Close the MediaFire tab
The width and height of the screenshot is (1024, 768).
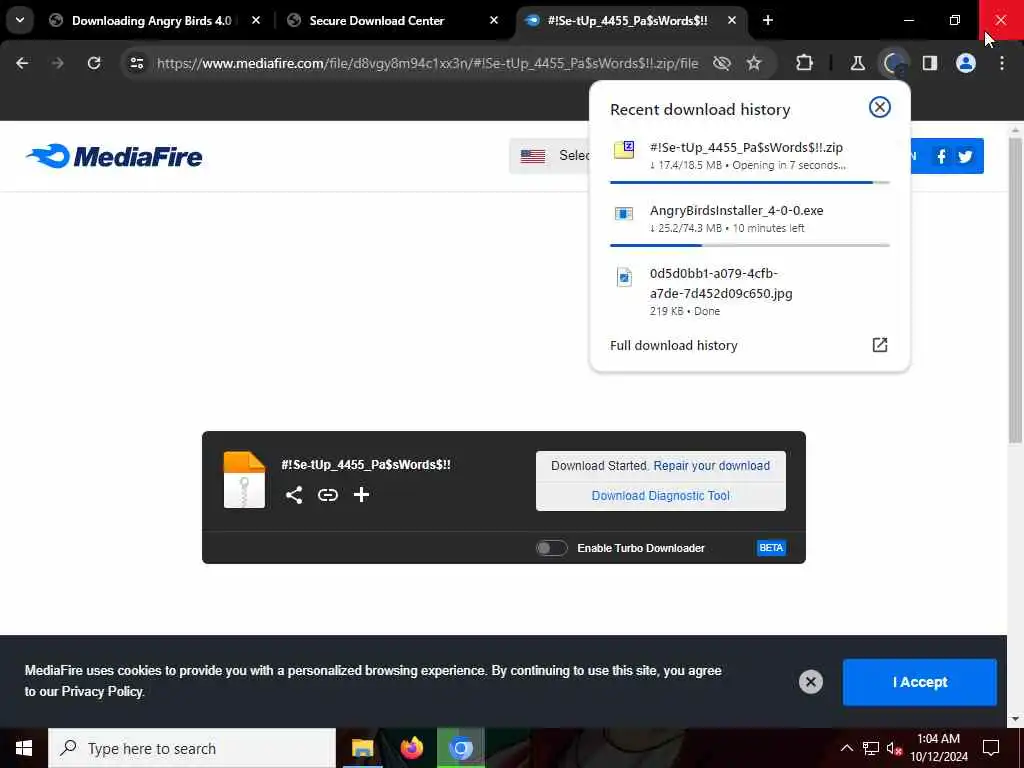pos(732,20)
